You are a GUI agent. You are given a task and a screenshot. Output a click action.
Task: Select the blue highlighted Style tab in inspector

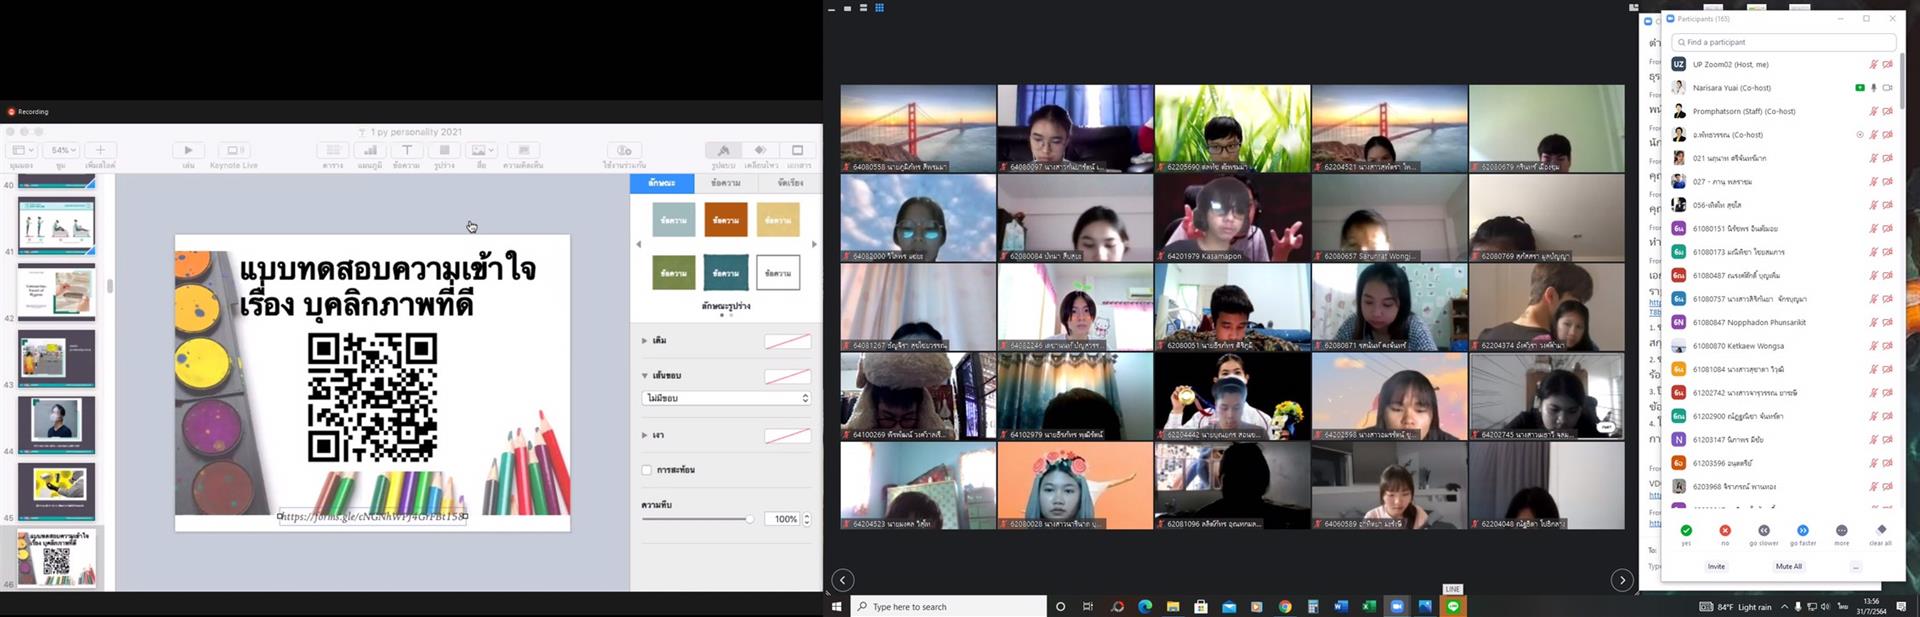(662, 183)
